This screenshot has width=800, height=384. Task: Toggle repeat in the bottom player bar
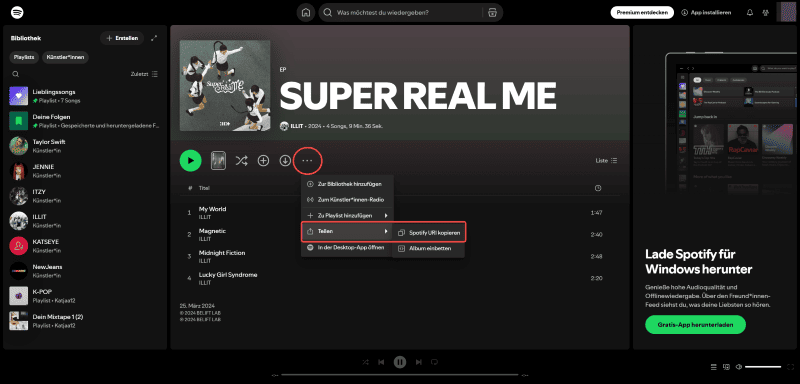434,362
